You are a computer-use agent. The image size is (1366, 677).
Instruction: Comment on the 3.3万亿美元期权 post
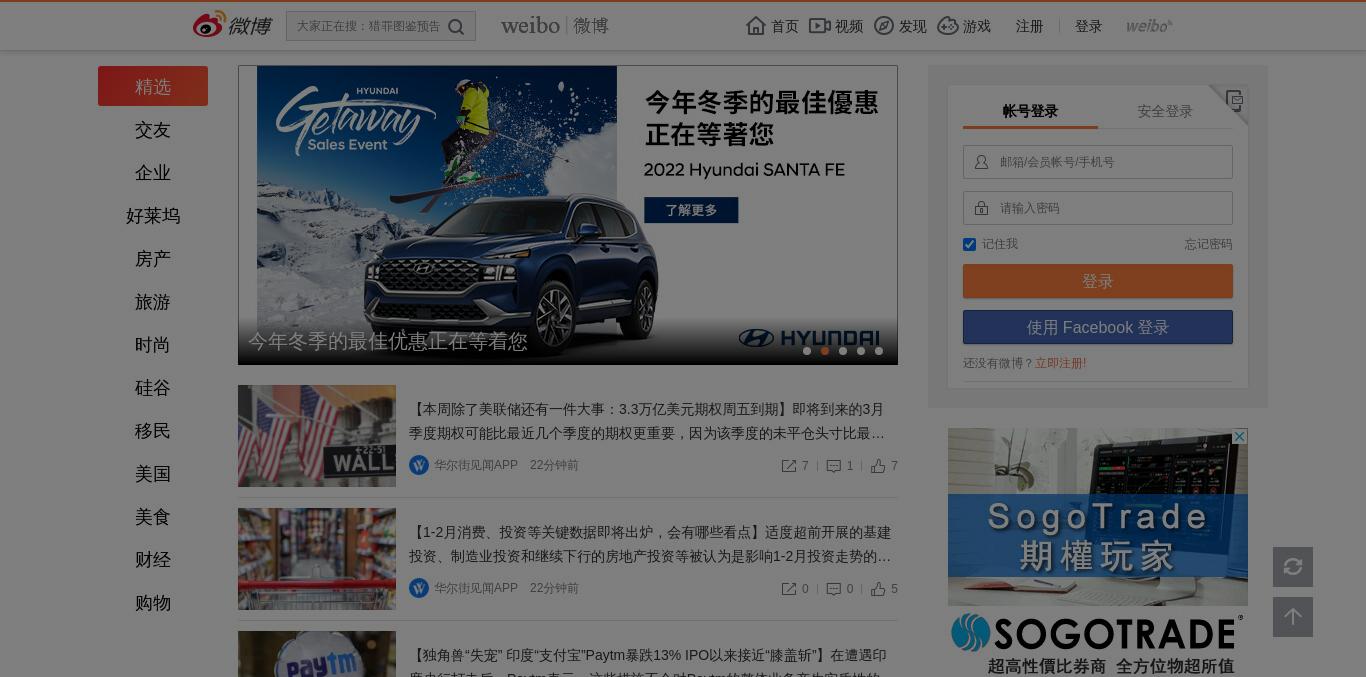tap(840, 466)
